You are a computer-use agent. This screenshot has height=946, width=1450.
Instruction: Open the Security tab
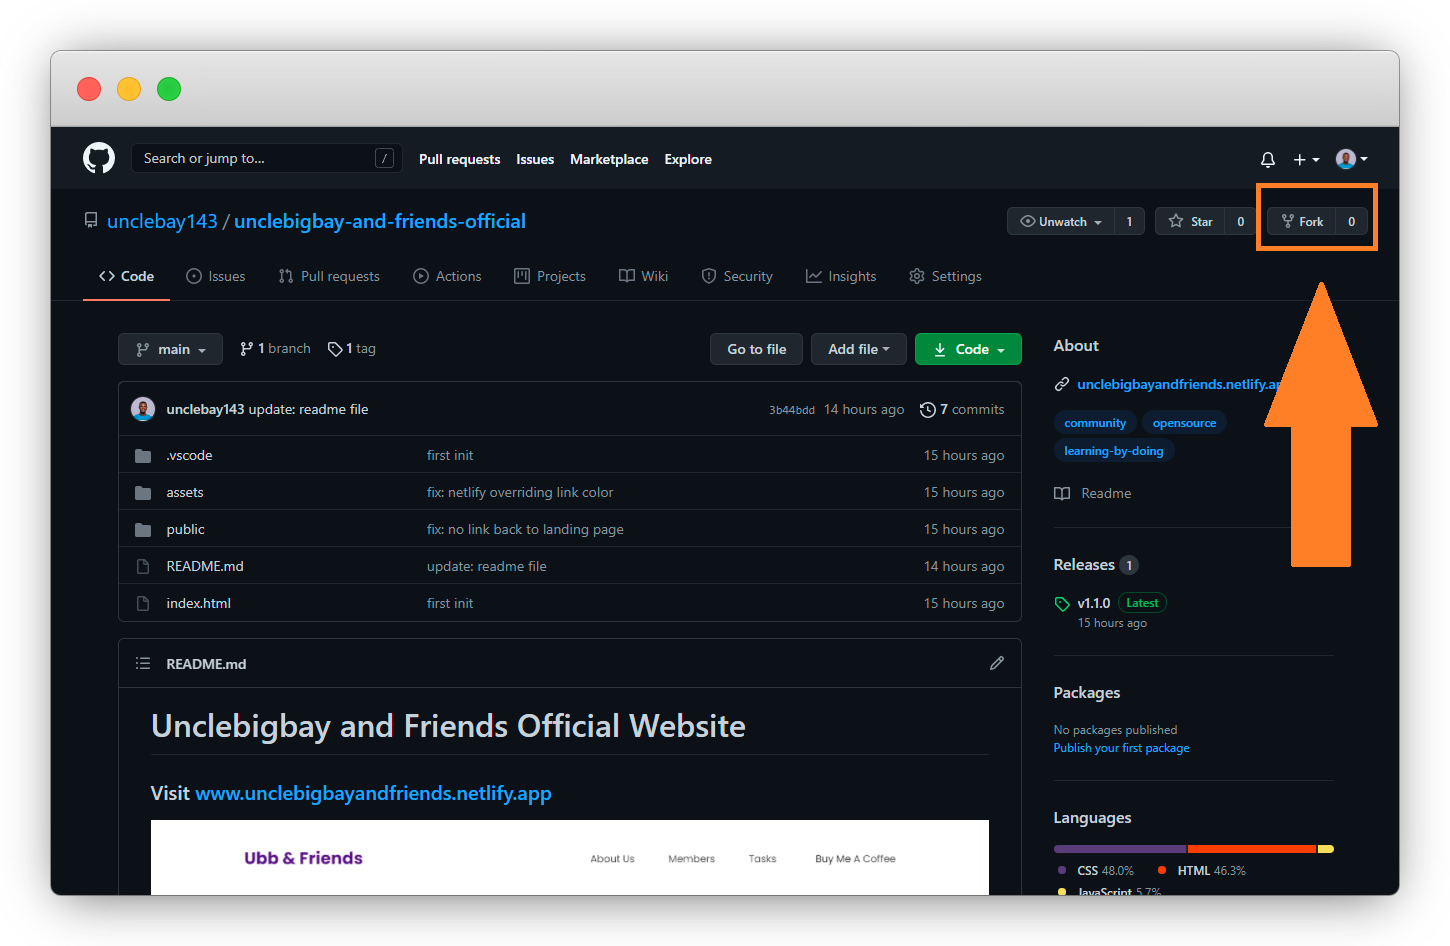tap(737, 276)
